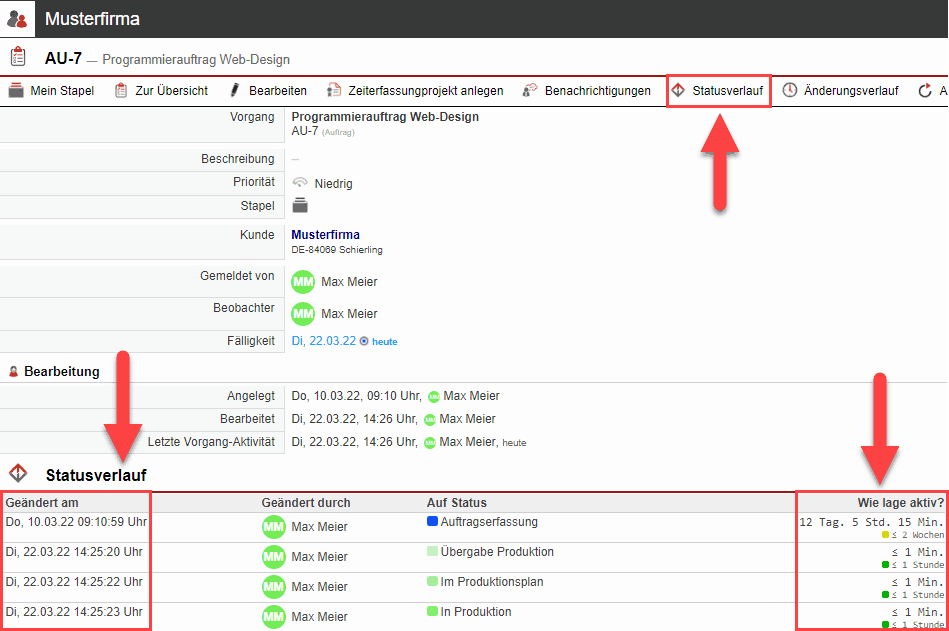The image size is (949, 631).
Task: Click the AU-7 clipboard icon
Action: [18, 57]
